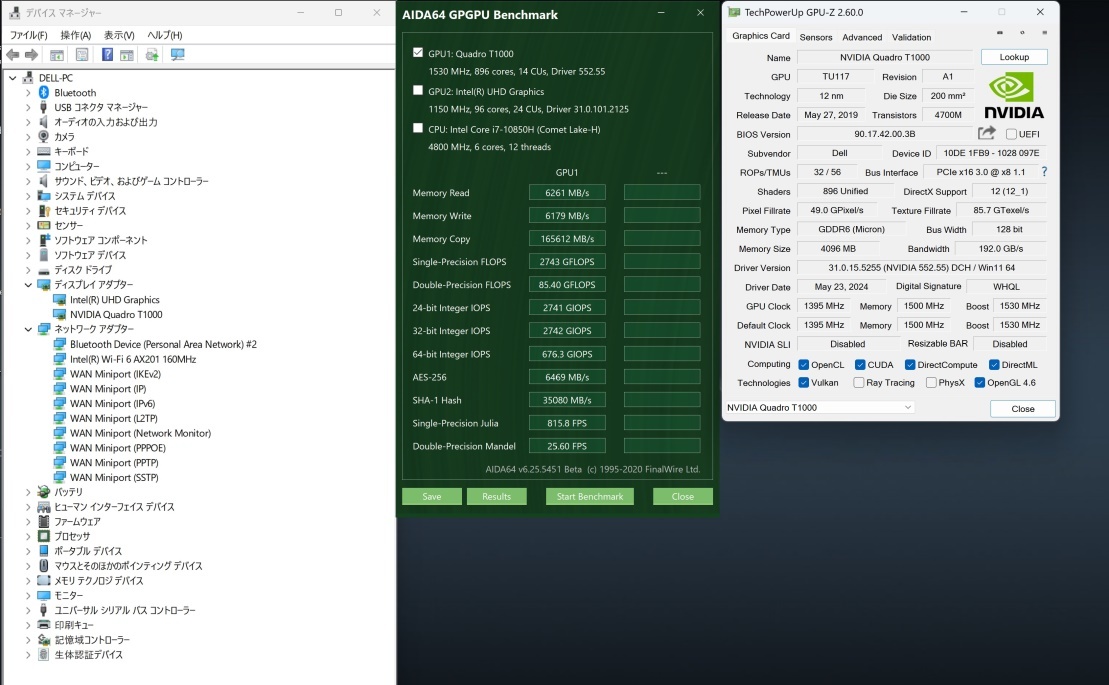The image size is (1109, 685).
Task: Open the Validation tab in GPU-Z
Action: tap(911, 37)
